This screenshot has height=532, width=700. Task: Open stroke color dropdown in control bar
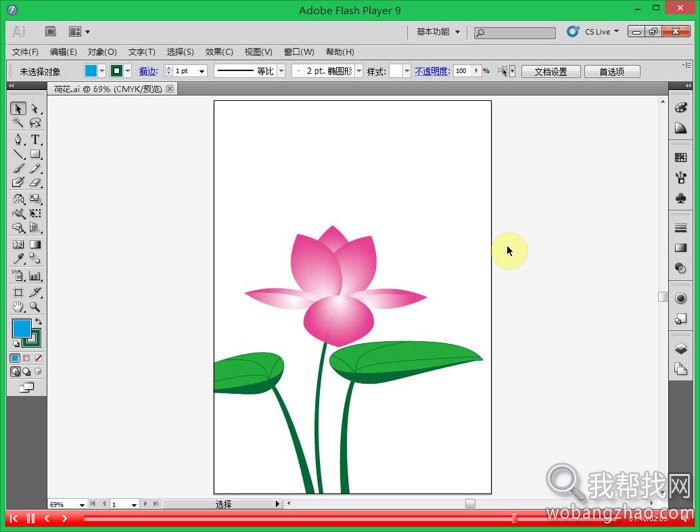pos(128,71)
